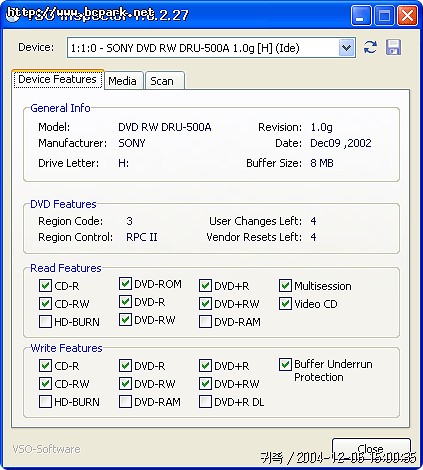Toggle Write Features HD-BURN checkbox
Screen dimensions: 423x470
coord(45,402)
